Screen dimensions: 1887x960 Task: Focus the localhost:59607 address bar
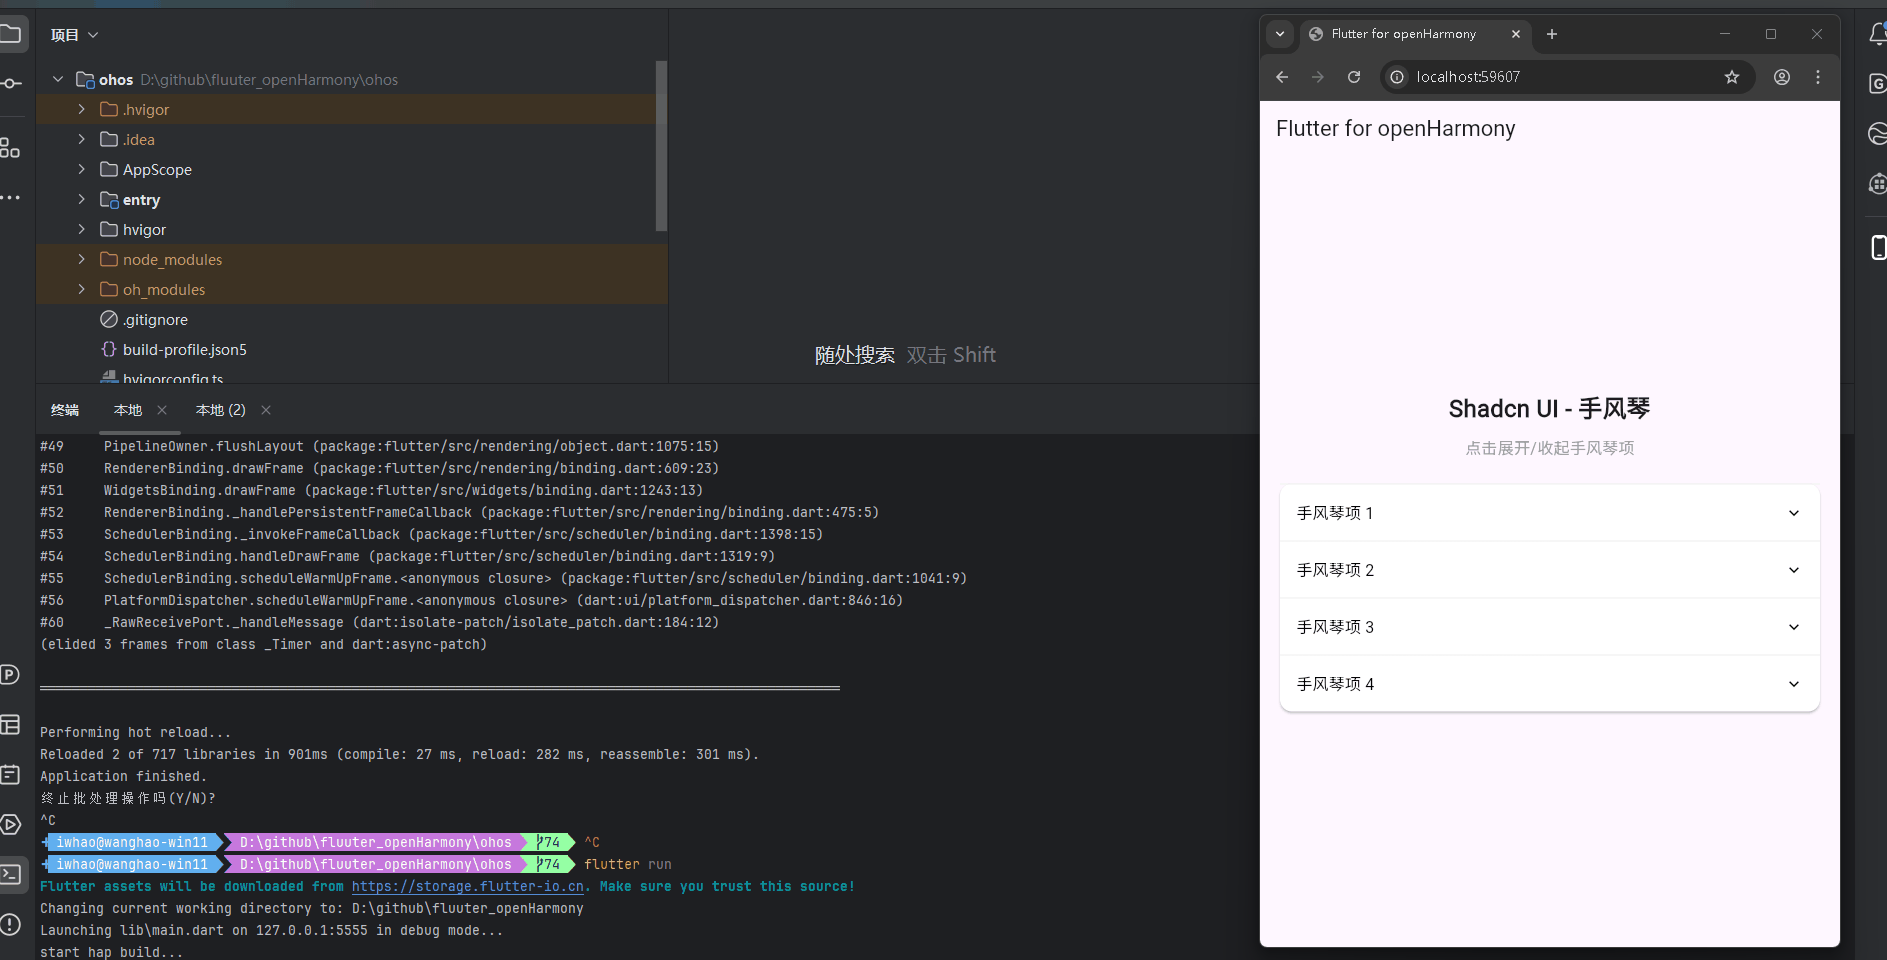(x=1565, y=77)
